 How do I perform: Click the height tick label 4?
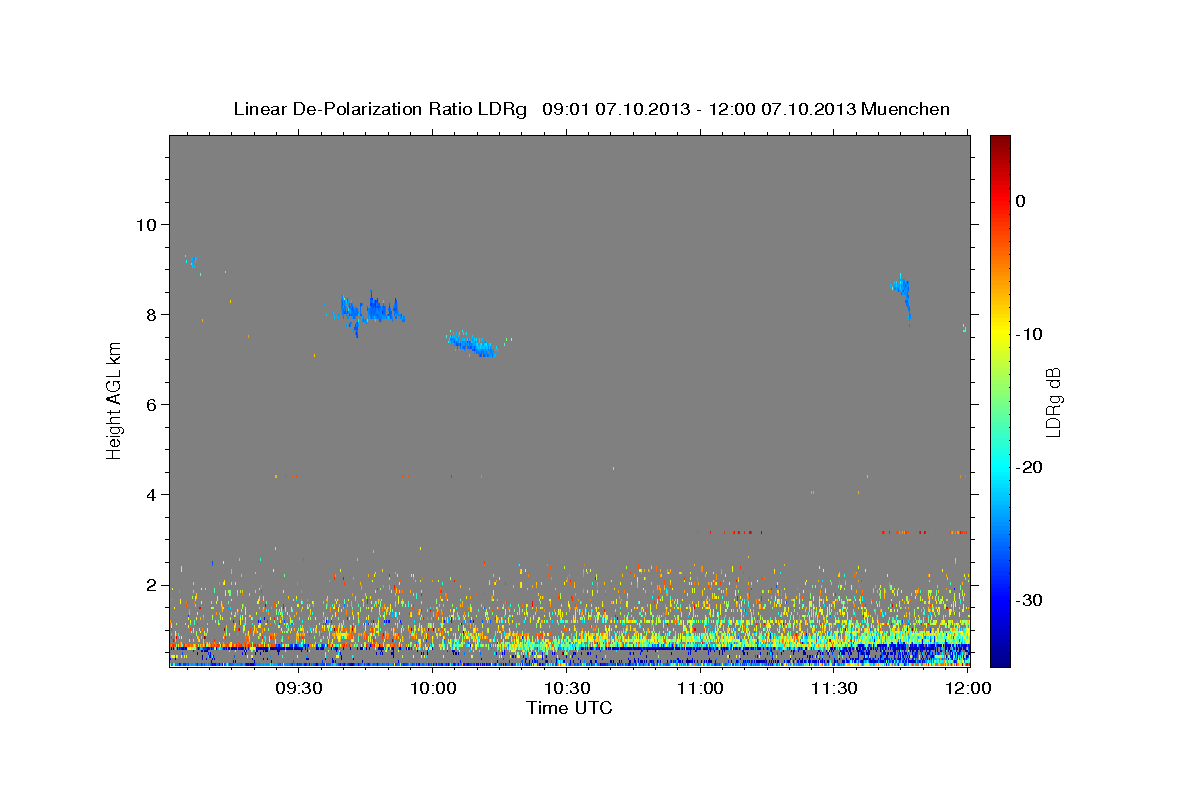(150, 495)
